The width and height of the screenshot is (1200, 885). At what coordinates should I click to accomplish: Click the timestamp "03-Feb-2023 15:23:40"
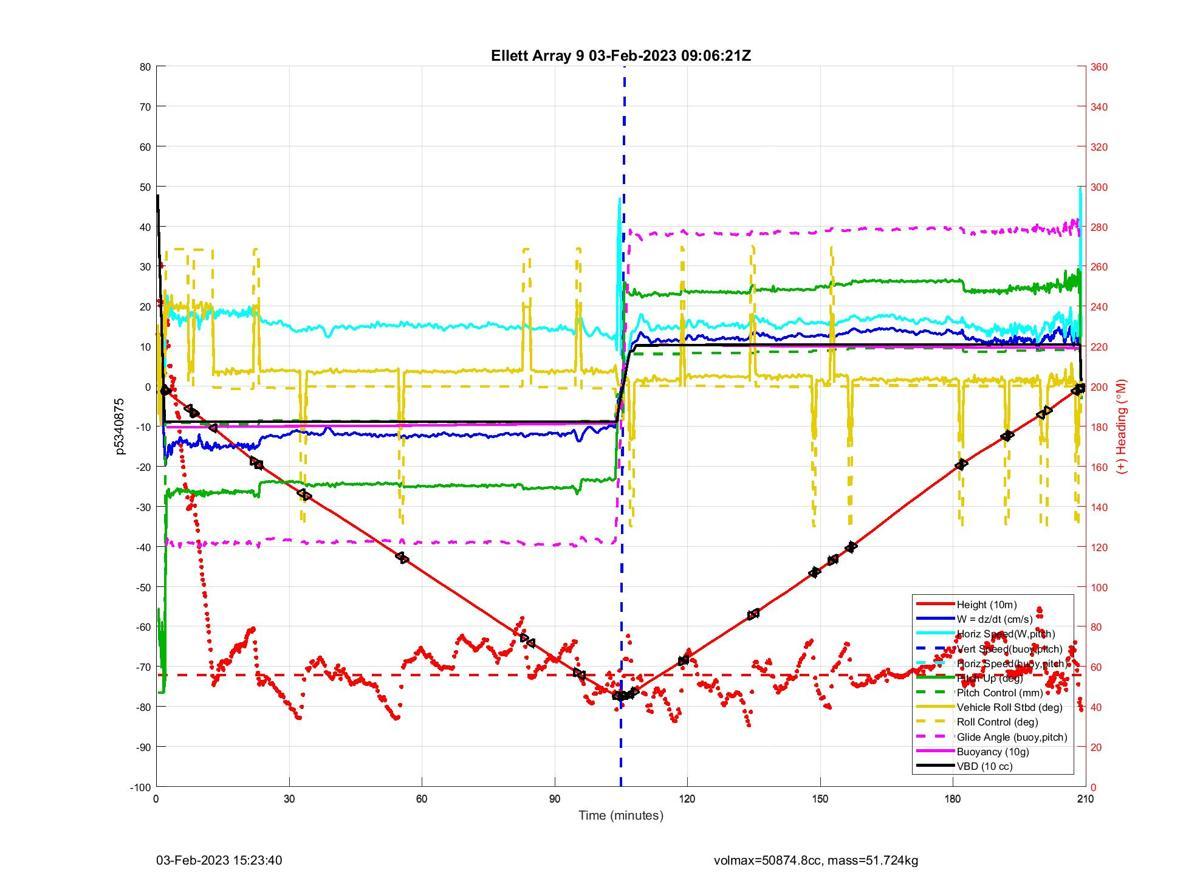(x=219, y=860)
